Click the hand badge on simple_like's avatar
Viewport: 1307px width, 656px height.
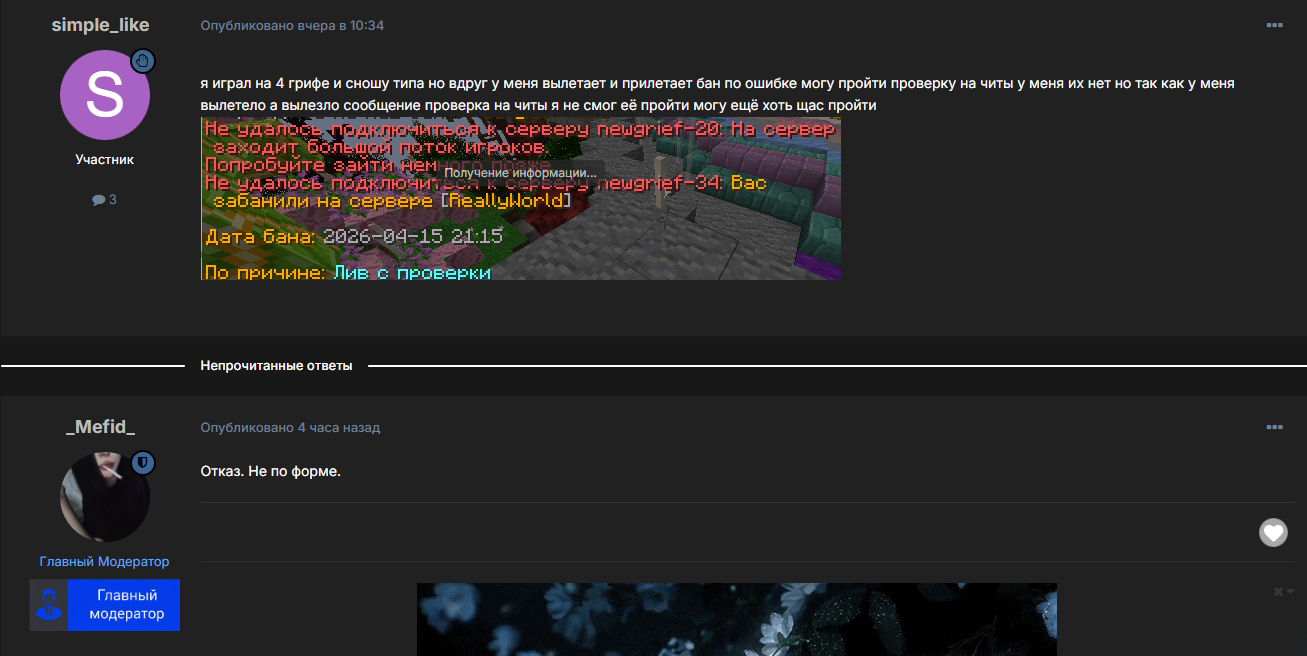tap(143, 61)
